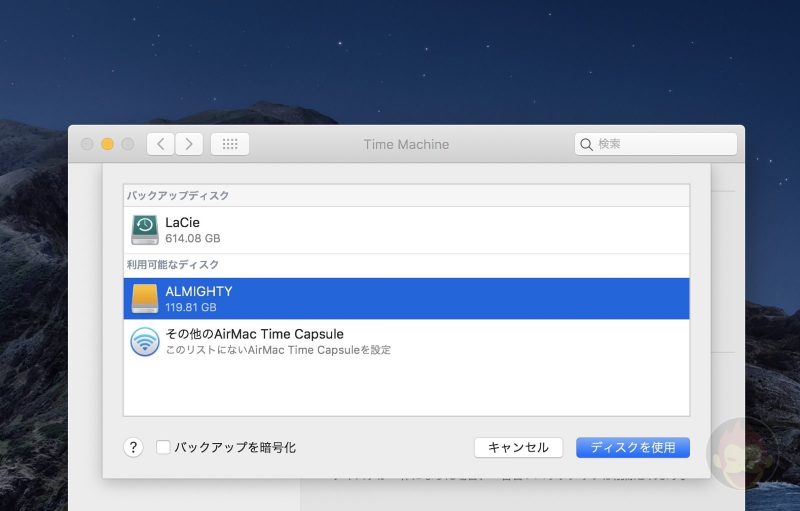The height and width of the screenshot is (511, 800).
Task: Click the バックアップディスク section header
Action: (x=178, y=195)
